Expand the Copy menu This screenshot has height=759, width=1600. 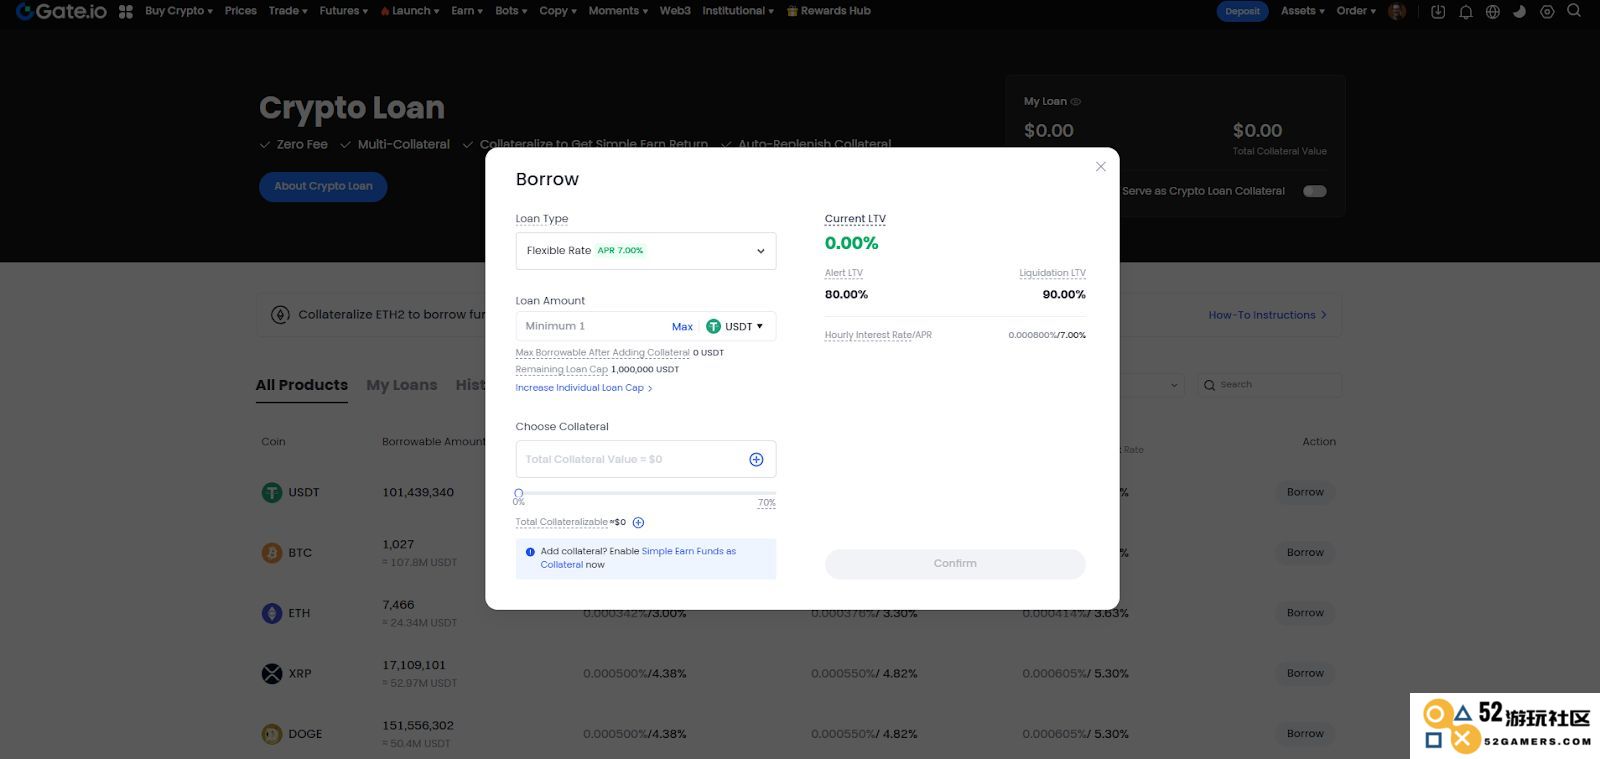click(558, 11)
